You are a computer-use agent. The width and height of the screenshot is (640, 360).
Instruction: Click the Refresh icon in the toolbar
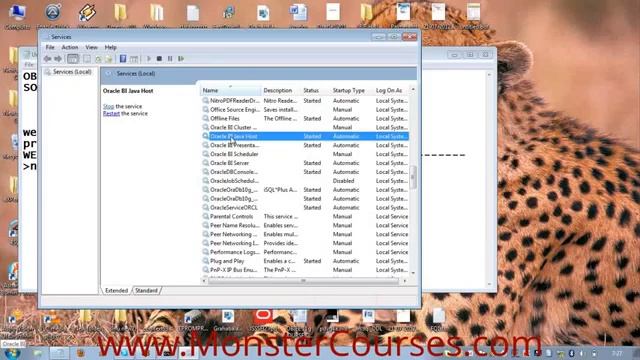coord(98,59)
